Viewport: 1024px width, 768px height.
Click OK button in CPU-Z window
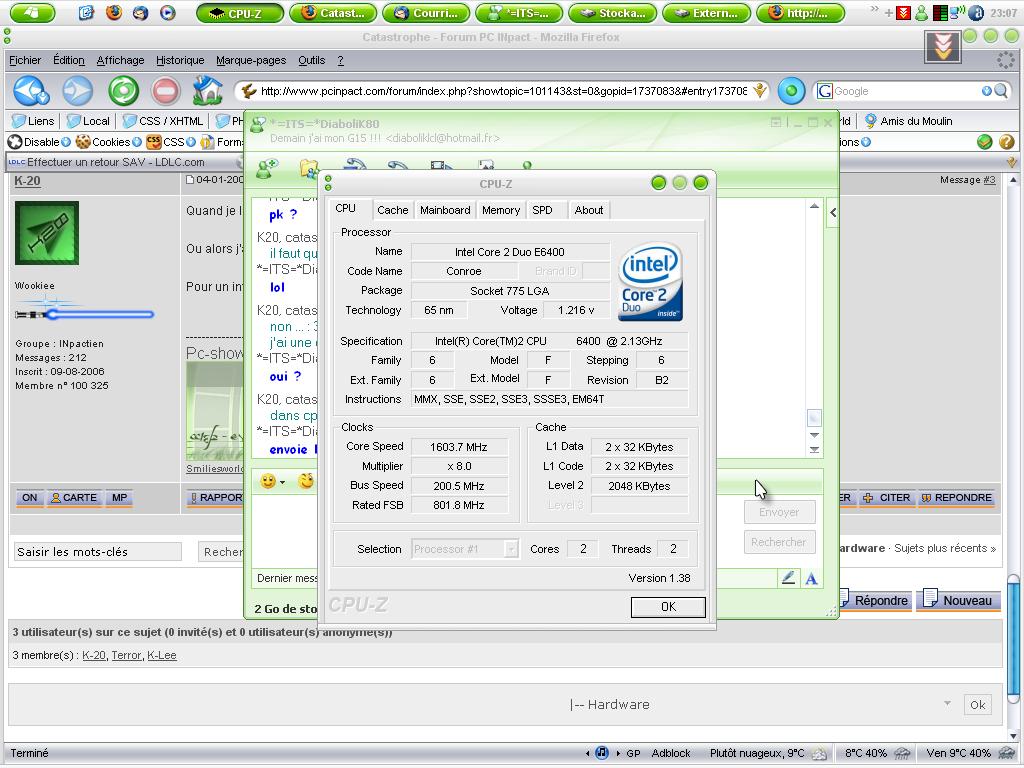coord(668,607)
